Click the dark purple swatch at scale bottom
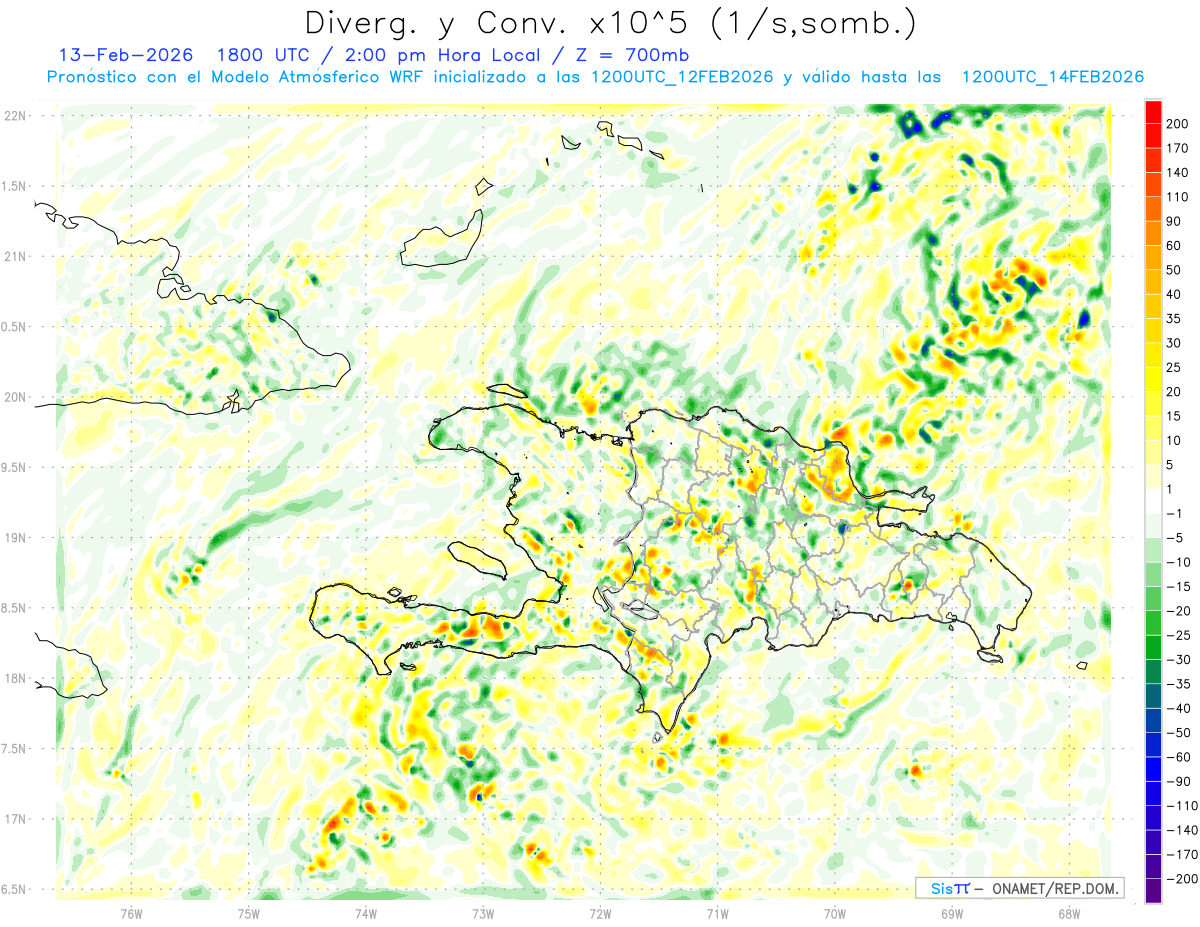The height and width of the screenshot is (927, 1200). 1153,891
